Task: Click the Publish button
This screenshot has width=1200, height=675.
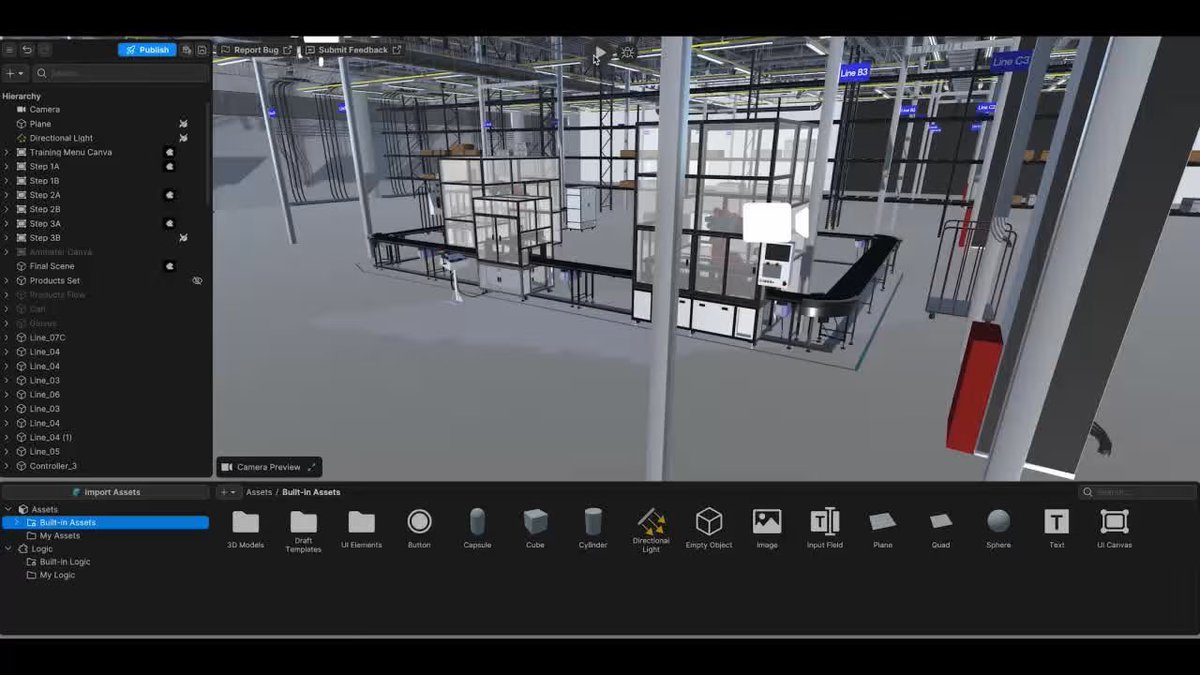Action: click(146, 49)
